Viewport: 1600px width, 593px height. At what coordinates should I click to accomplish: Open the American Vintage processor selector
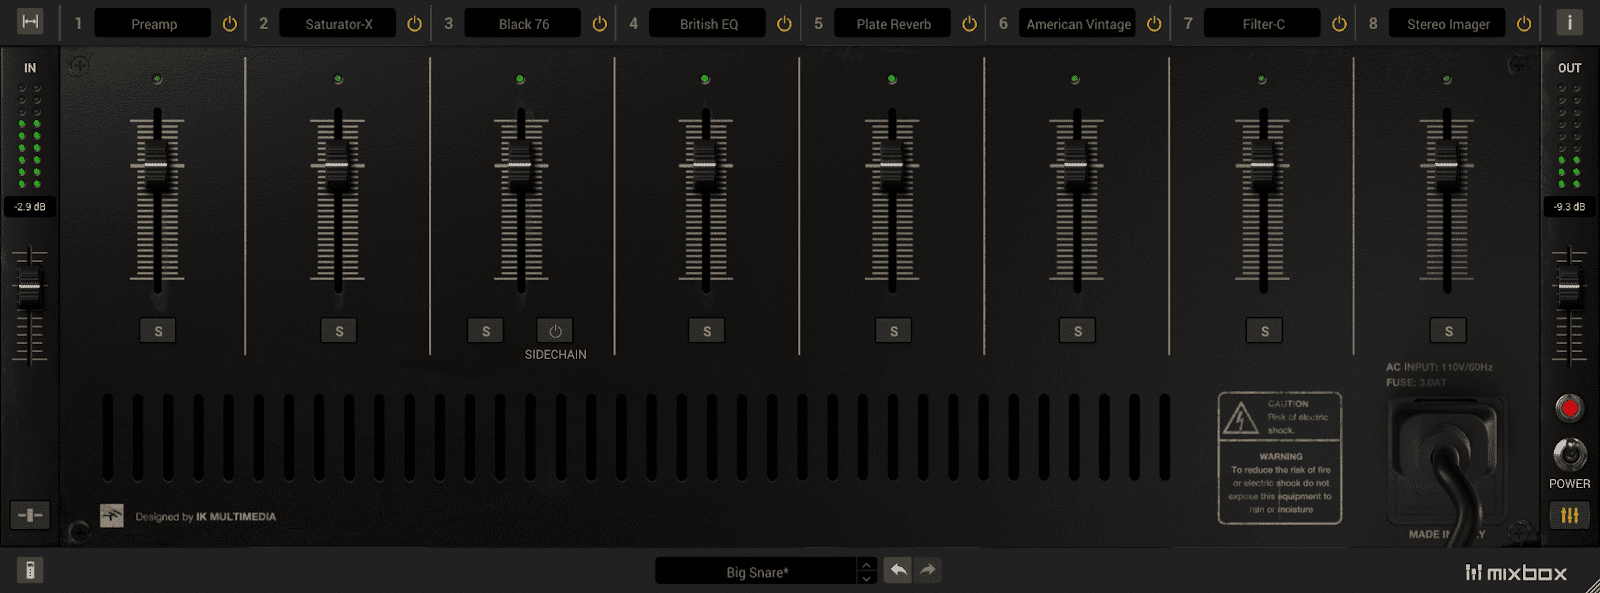pos(1078,24)
